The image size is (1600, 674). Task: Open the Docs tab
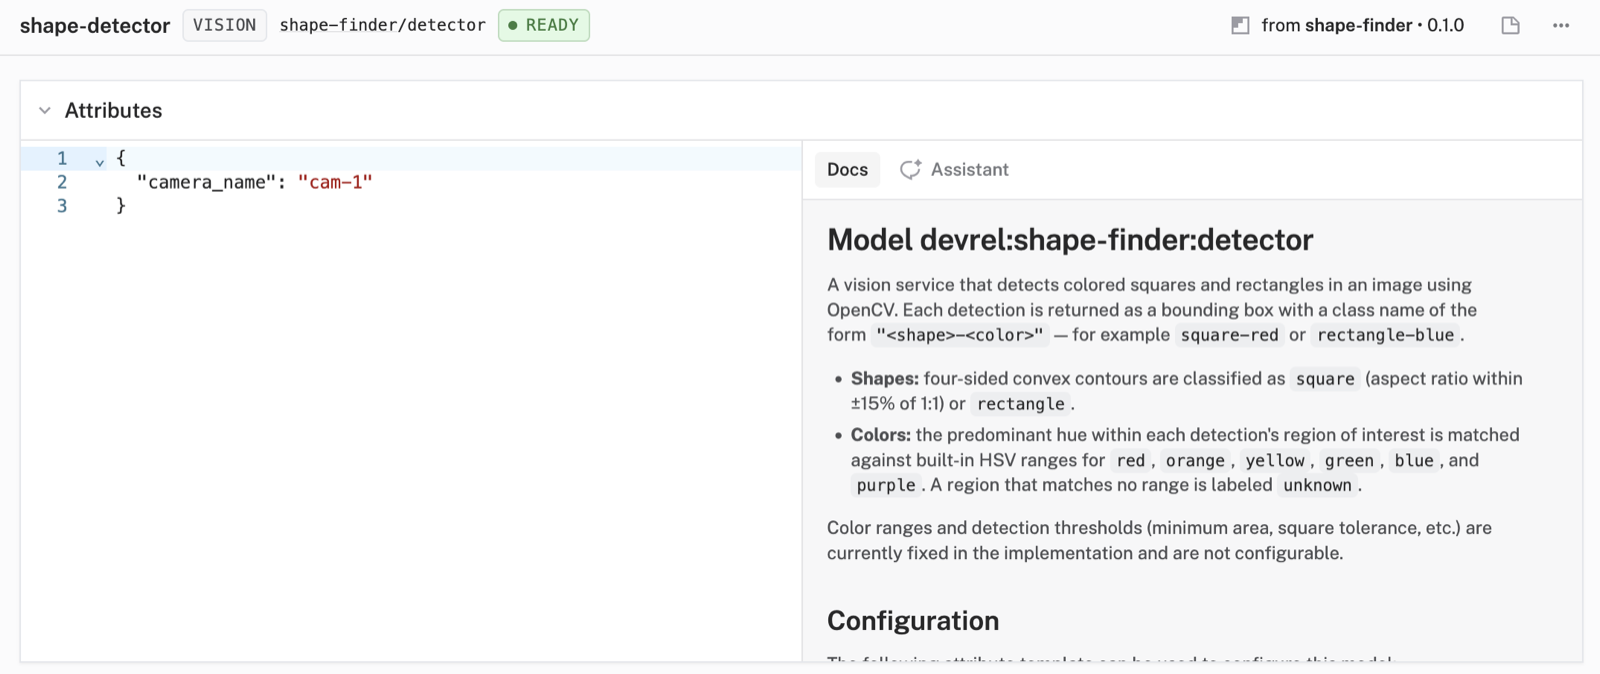tap(847, 170)
